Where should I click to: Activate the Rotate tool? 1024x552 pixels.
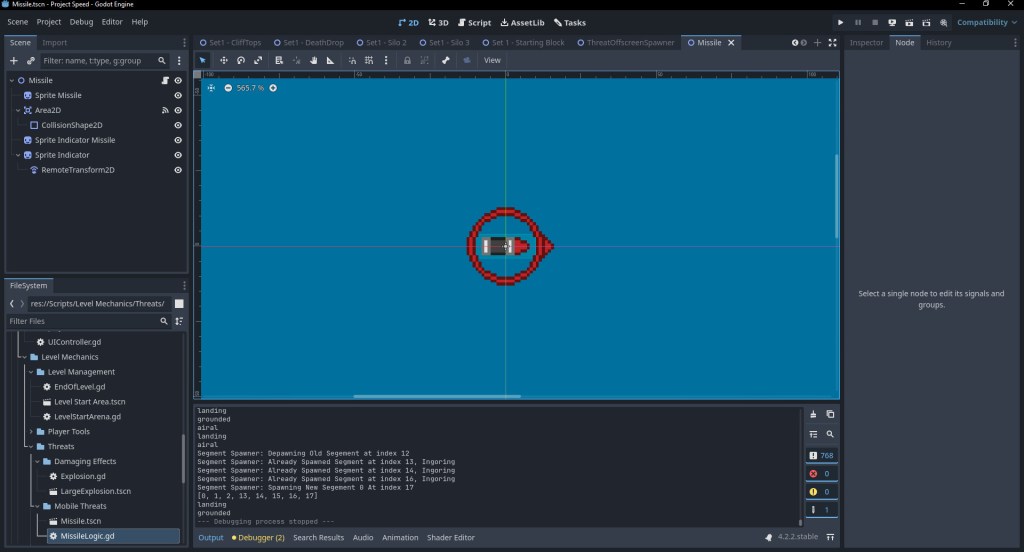point(241,60)
